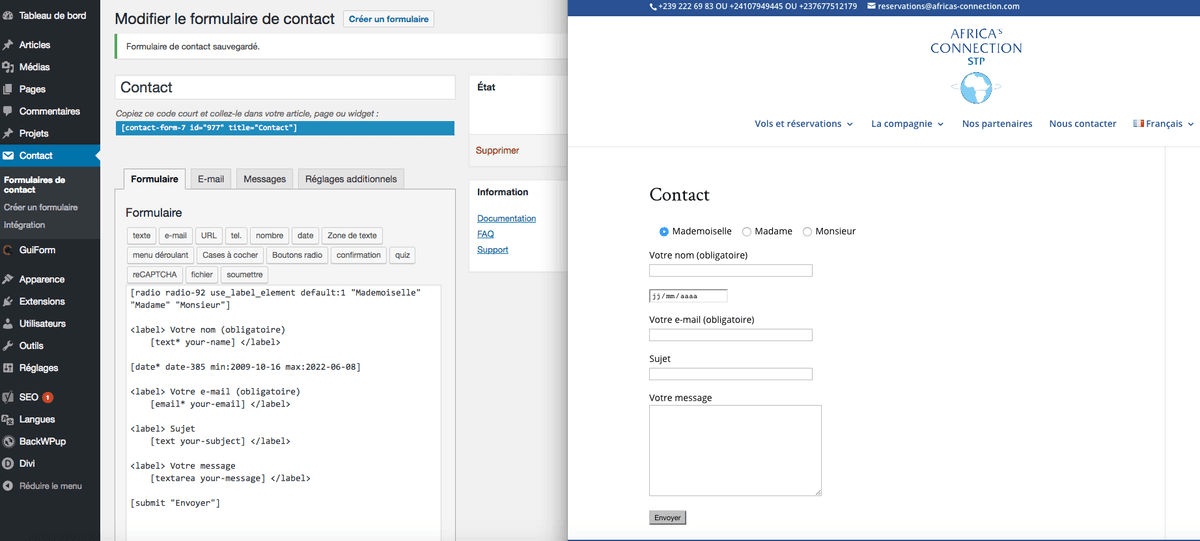This screenshot has width=1200, height=541.
Task: Insert a confirmation tag
Action: (x=359, y=255)
